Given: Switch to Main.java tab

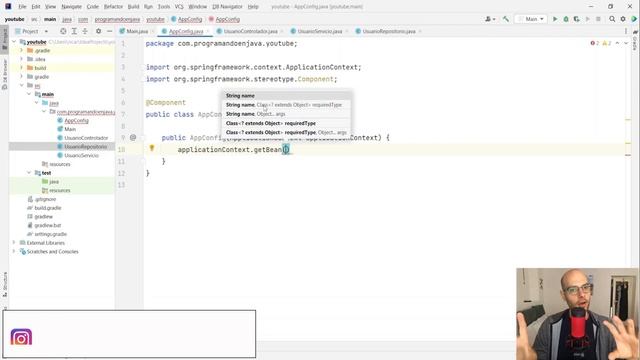Looking at the screenshot, I should click(x=137, y=31).
